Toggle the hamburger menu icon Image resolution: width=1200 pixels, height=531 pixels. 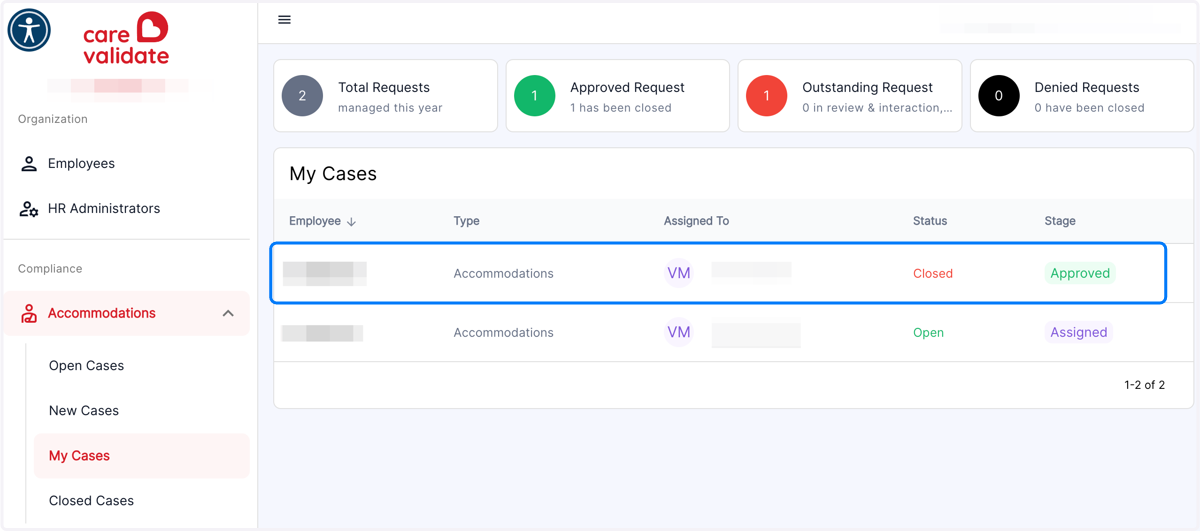click(284, 20)
